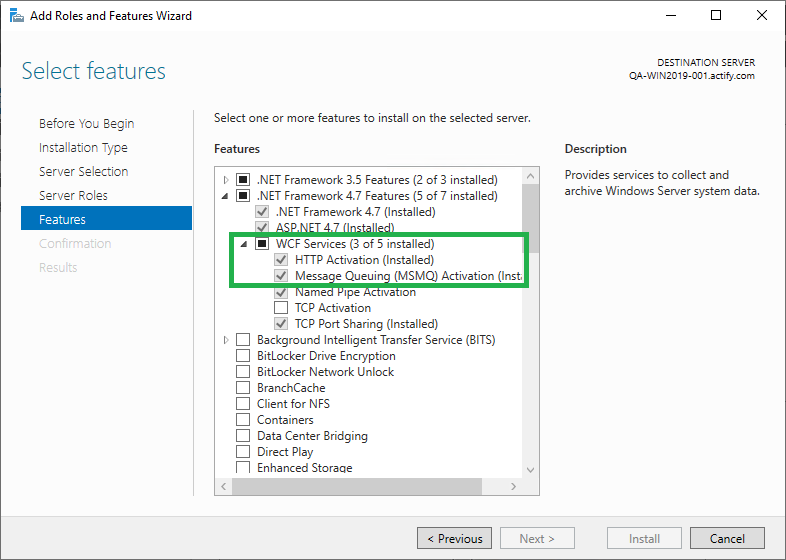Tick the TCP Activation checkbox
Viewport: 786px width, 560px height.
(281, 308)
